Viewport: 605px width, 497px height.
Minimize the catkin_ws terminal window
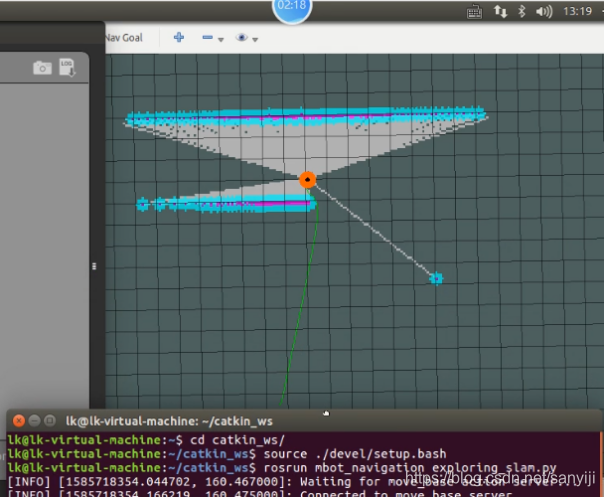pos(34,421)
